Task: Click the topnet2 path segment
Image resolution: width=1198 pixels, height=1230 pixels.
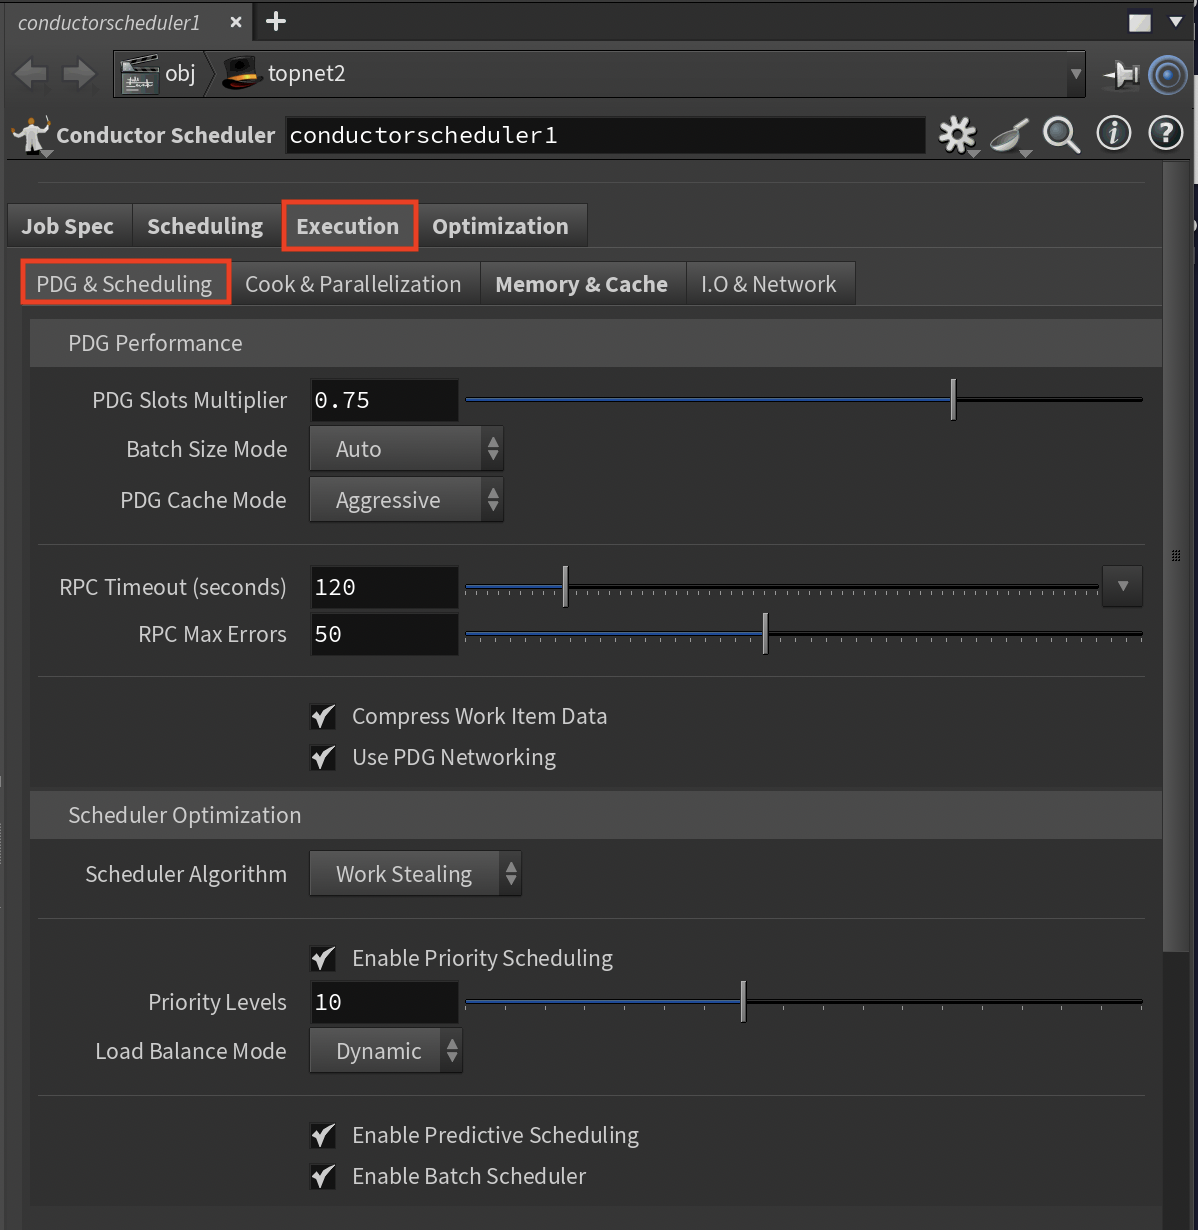Action: click(307, 74)
